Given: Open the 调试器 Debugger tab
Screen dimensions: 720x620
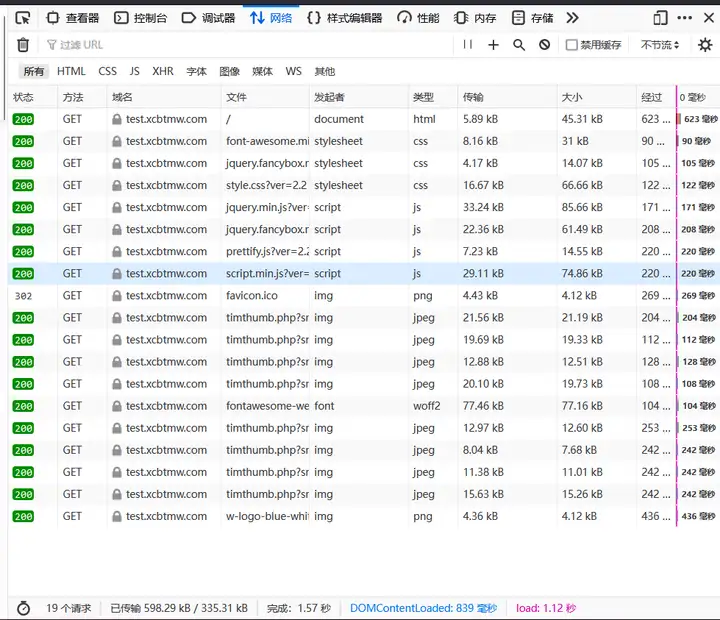Looking at the screenshot, I should click(x=208, y=18).
